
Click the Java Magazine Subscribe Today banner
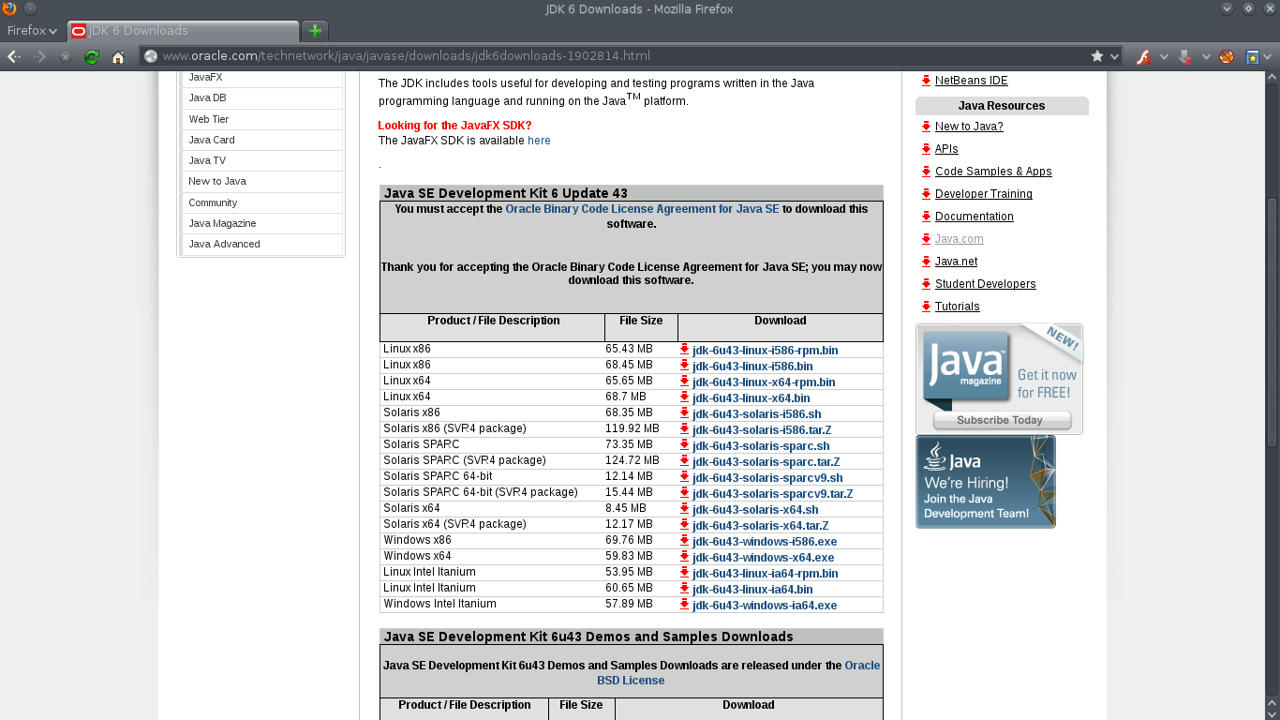tap(999, 379)
